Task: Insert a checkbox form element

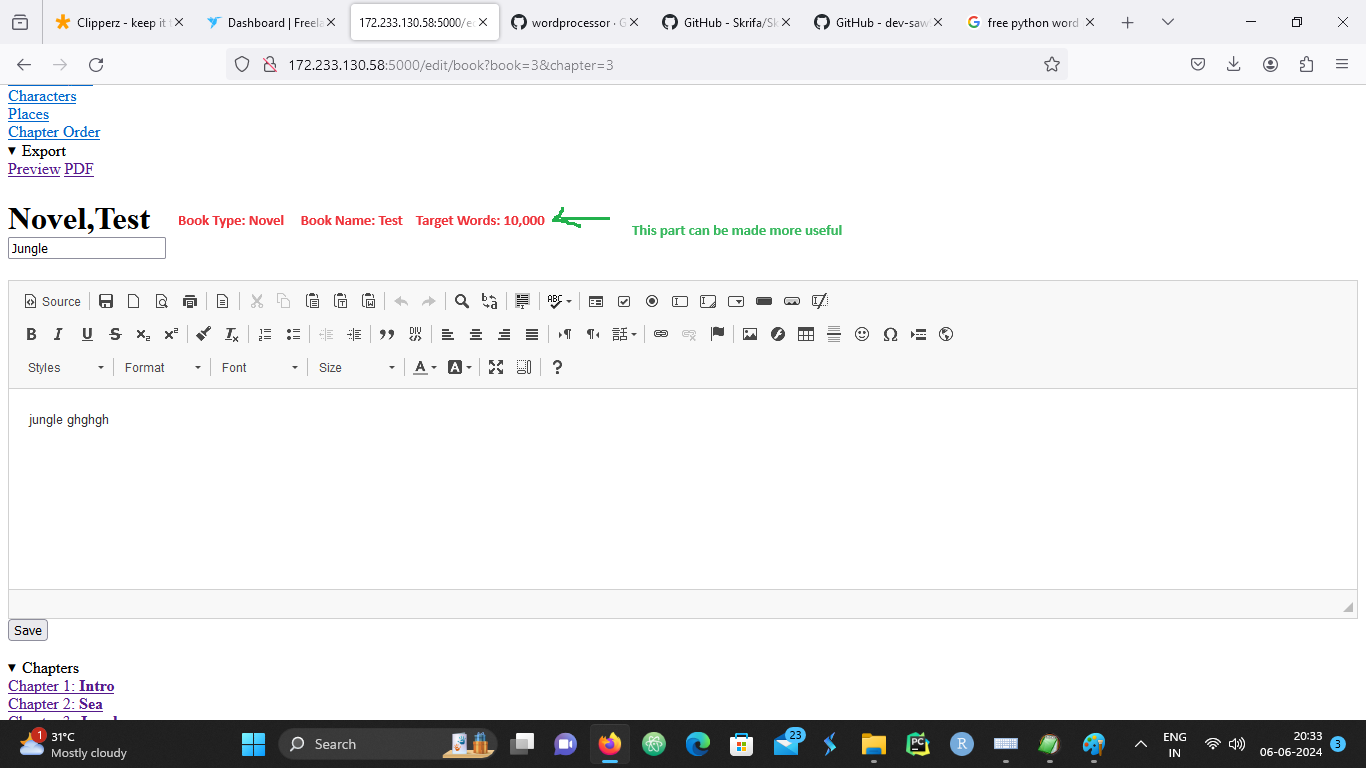Action: point(624,301)
